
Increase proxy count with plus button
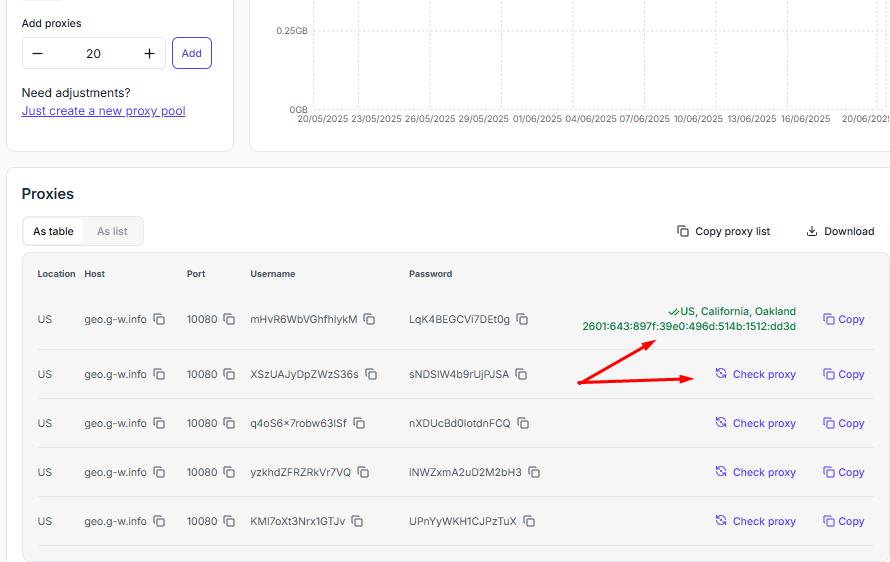click(x=149, y=53)
